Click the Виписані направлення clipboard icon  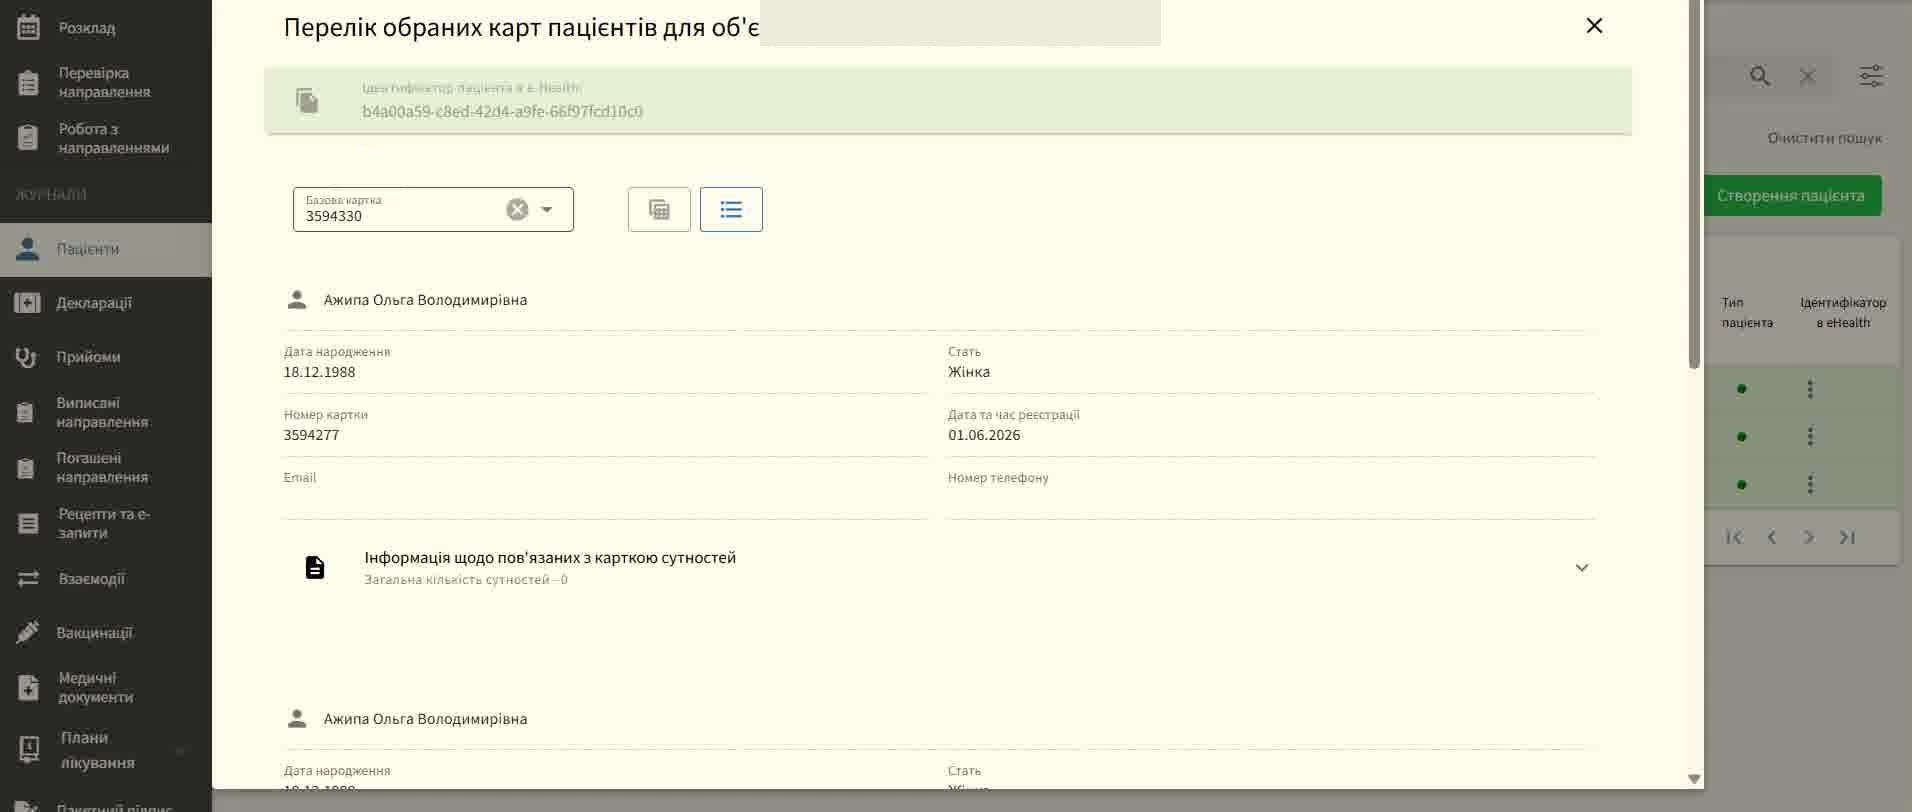coord(27,412)
